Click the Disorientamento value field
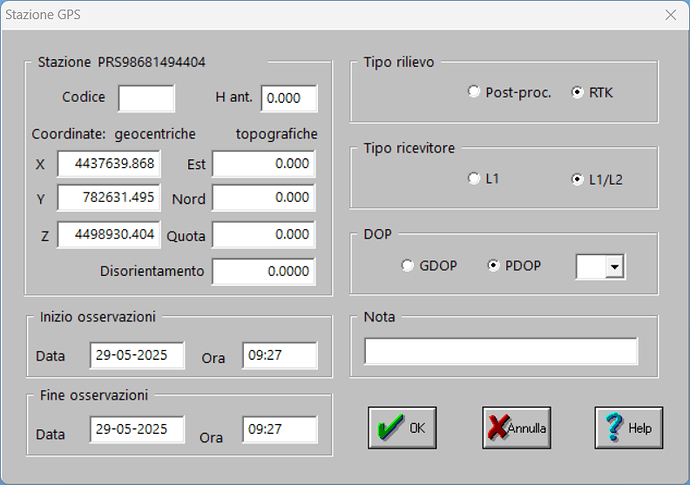The height and width of the screenshot is (485, 690). (263, 271)
